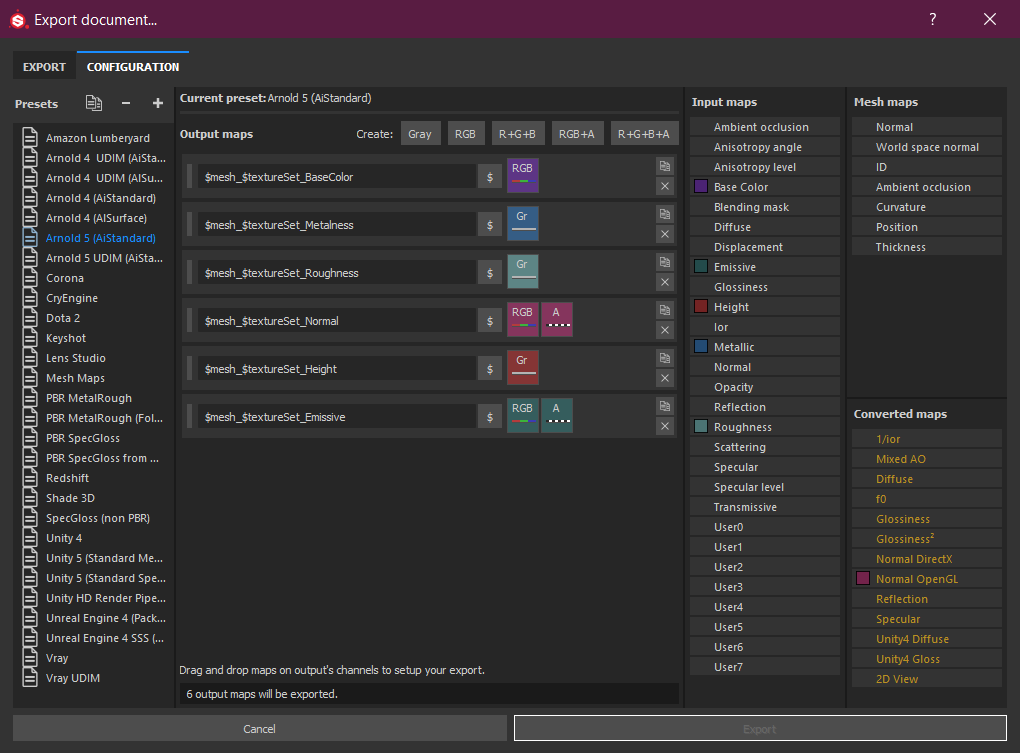Click the A channel of the Normal map
The width and height of the screenshot is (1020, 753).
tap(557, 320)
